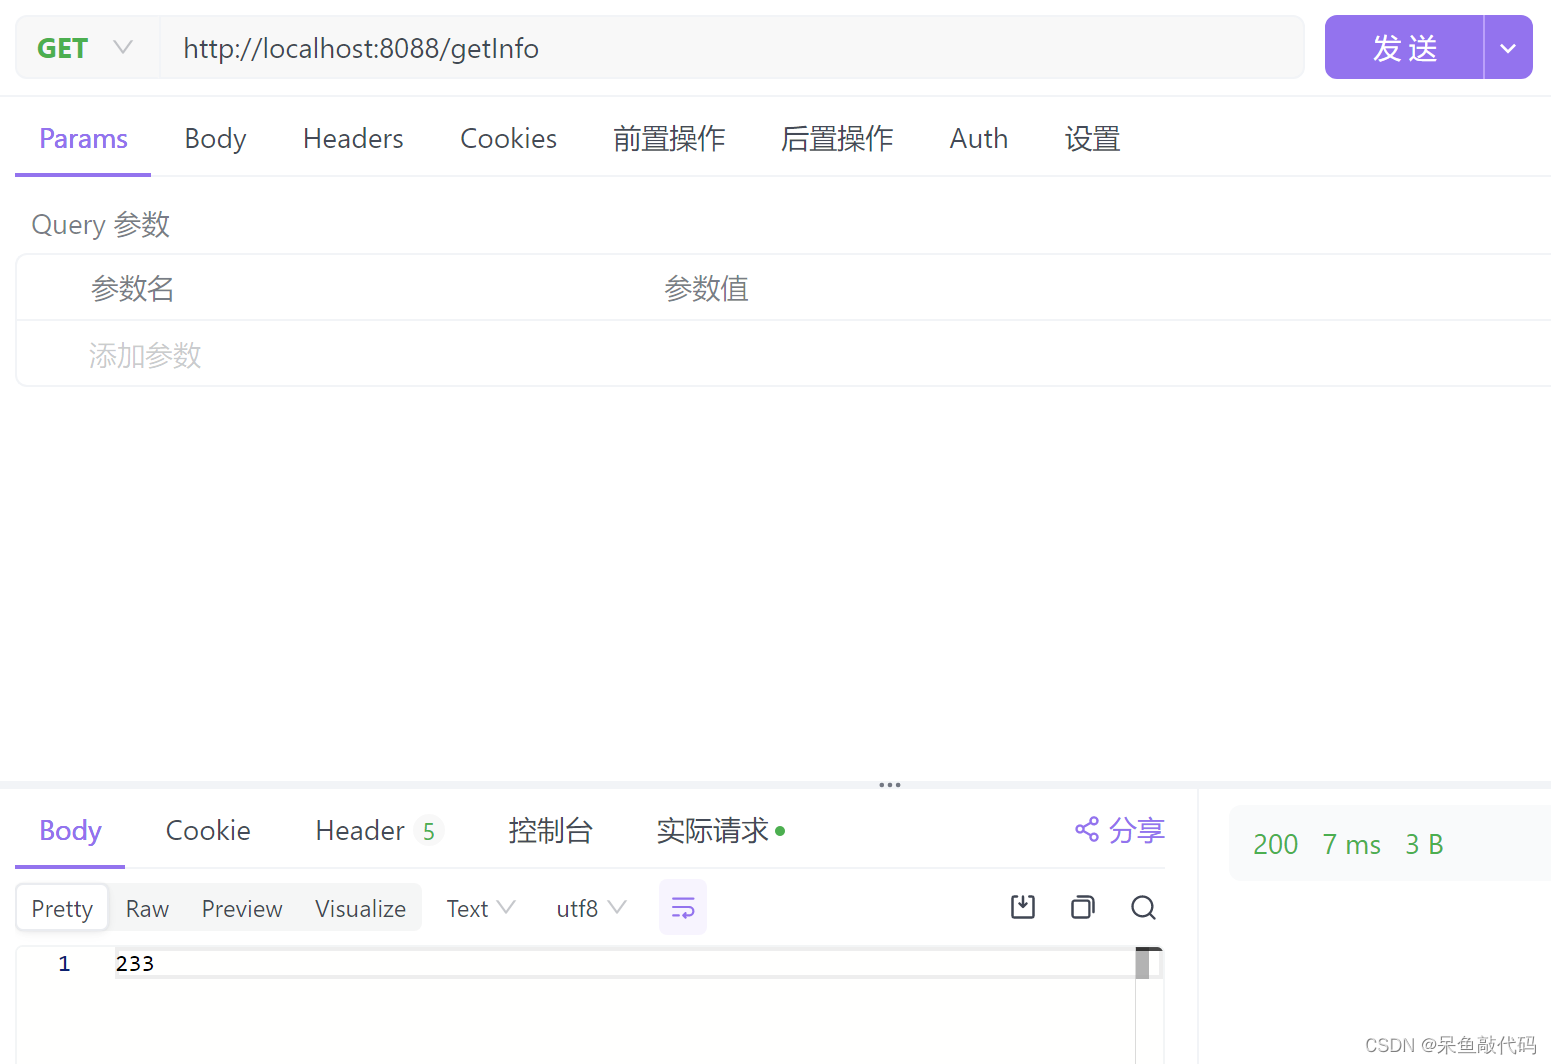Open search in response body
Image resolution: width=1551 pixels, height=1064 pixels.
[x=1143, y=907]
